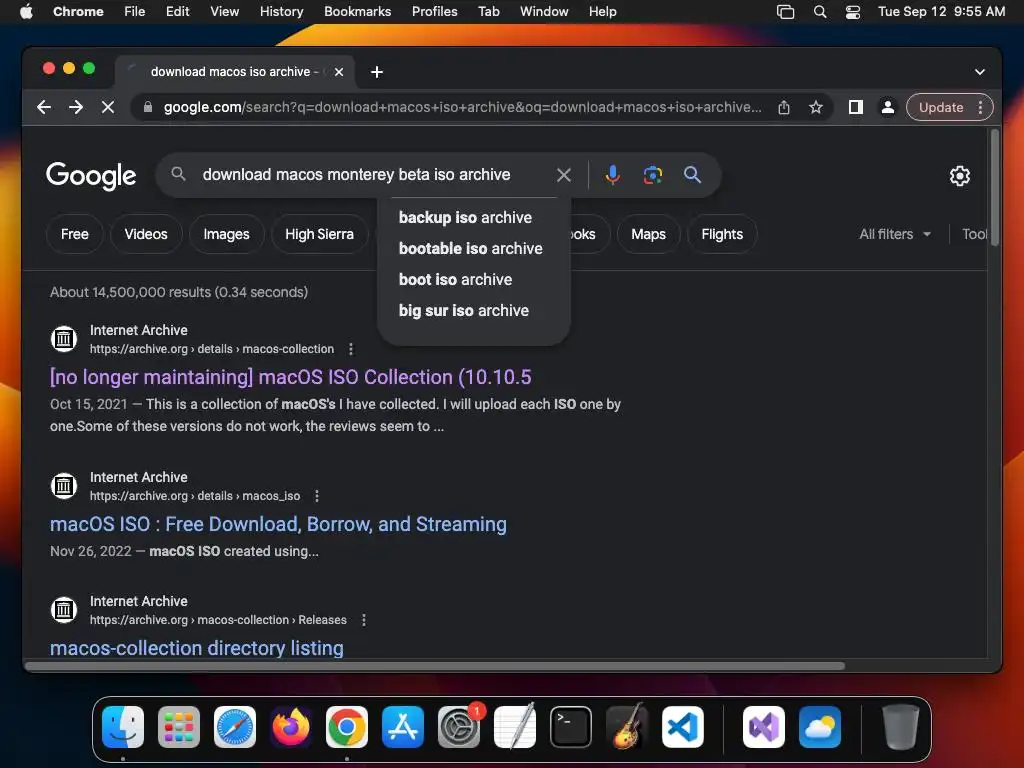Open Google quick settings gear
This screenshot has width=1024, height=768.
959,176
